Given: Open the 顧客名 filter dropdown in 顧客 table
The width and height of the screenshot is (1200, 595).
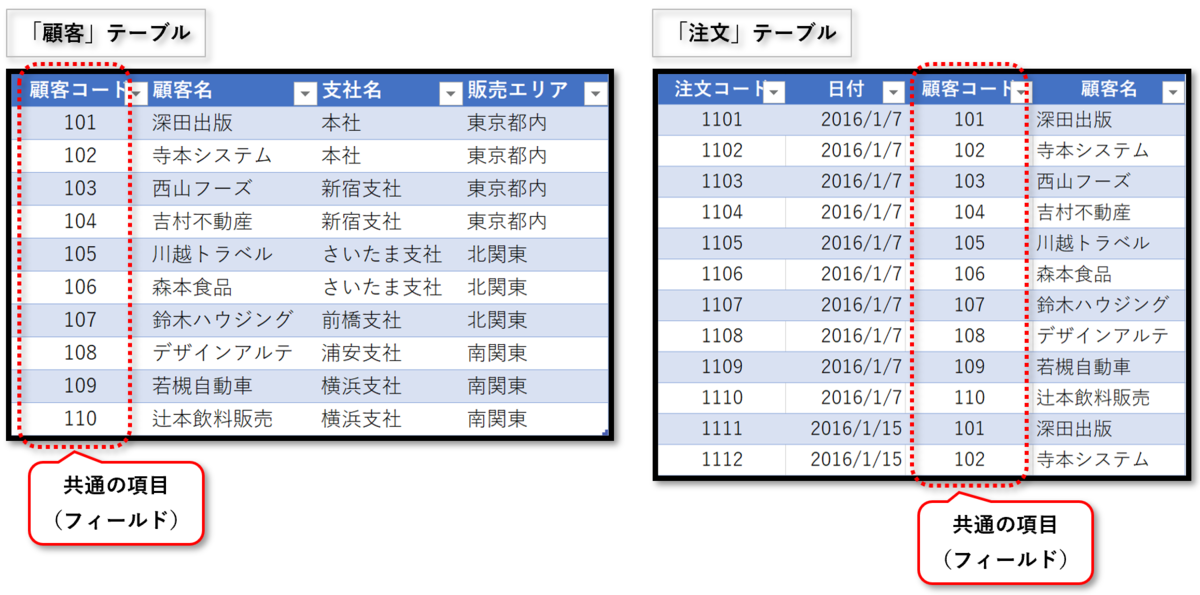Looking at the screenshot, I should (306, 93).
